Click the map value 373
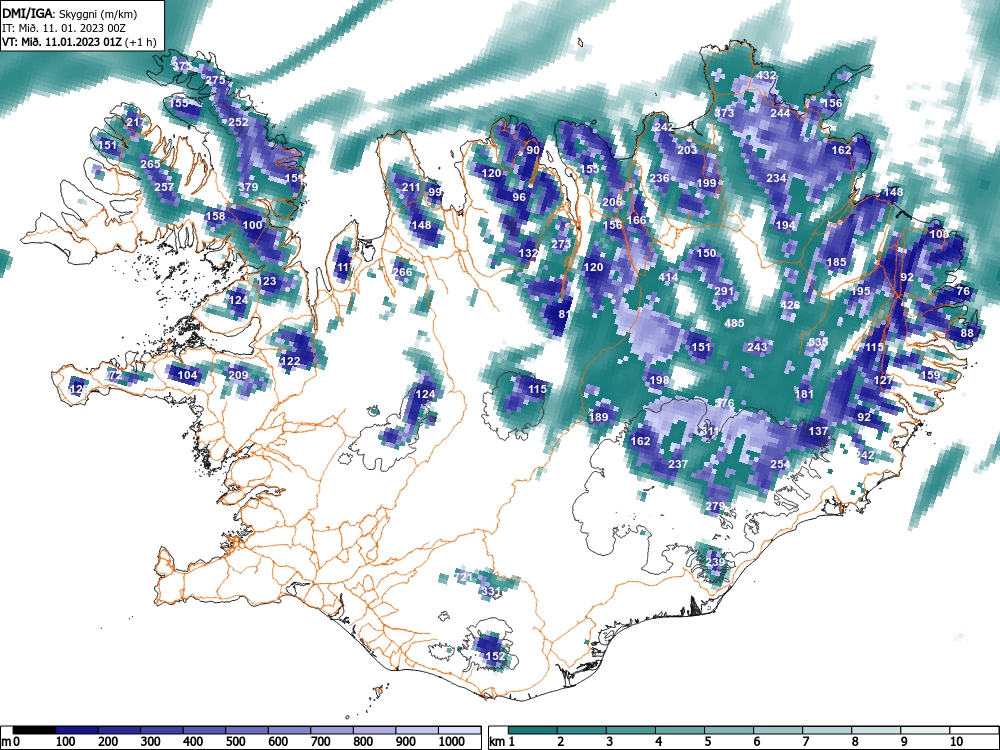Image resolution: width=1000 pixels, height=750 pixels. tap(724, 113)
